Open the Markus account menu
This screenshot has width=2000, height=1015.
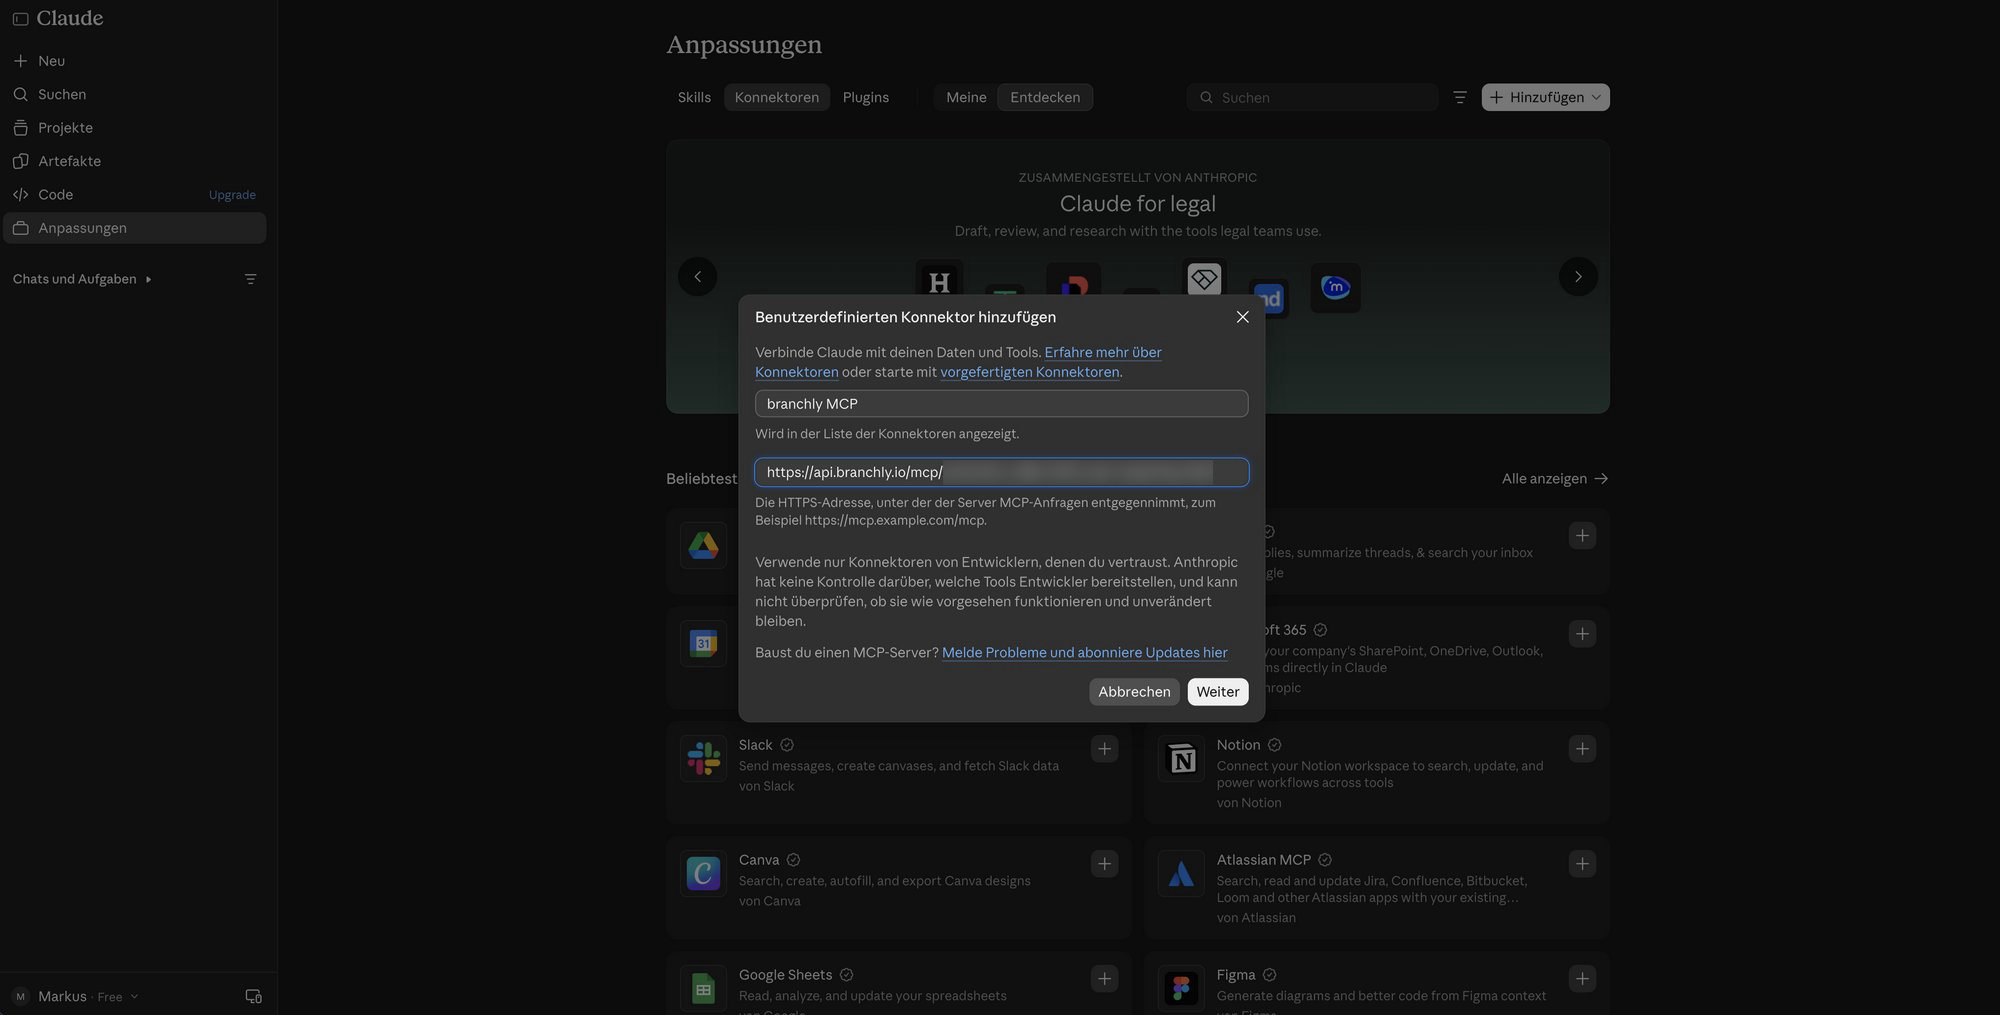click(x=75, y=997)
